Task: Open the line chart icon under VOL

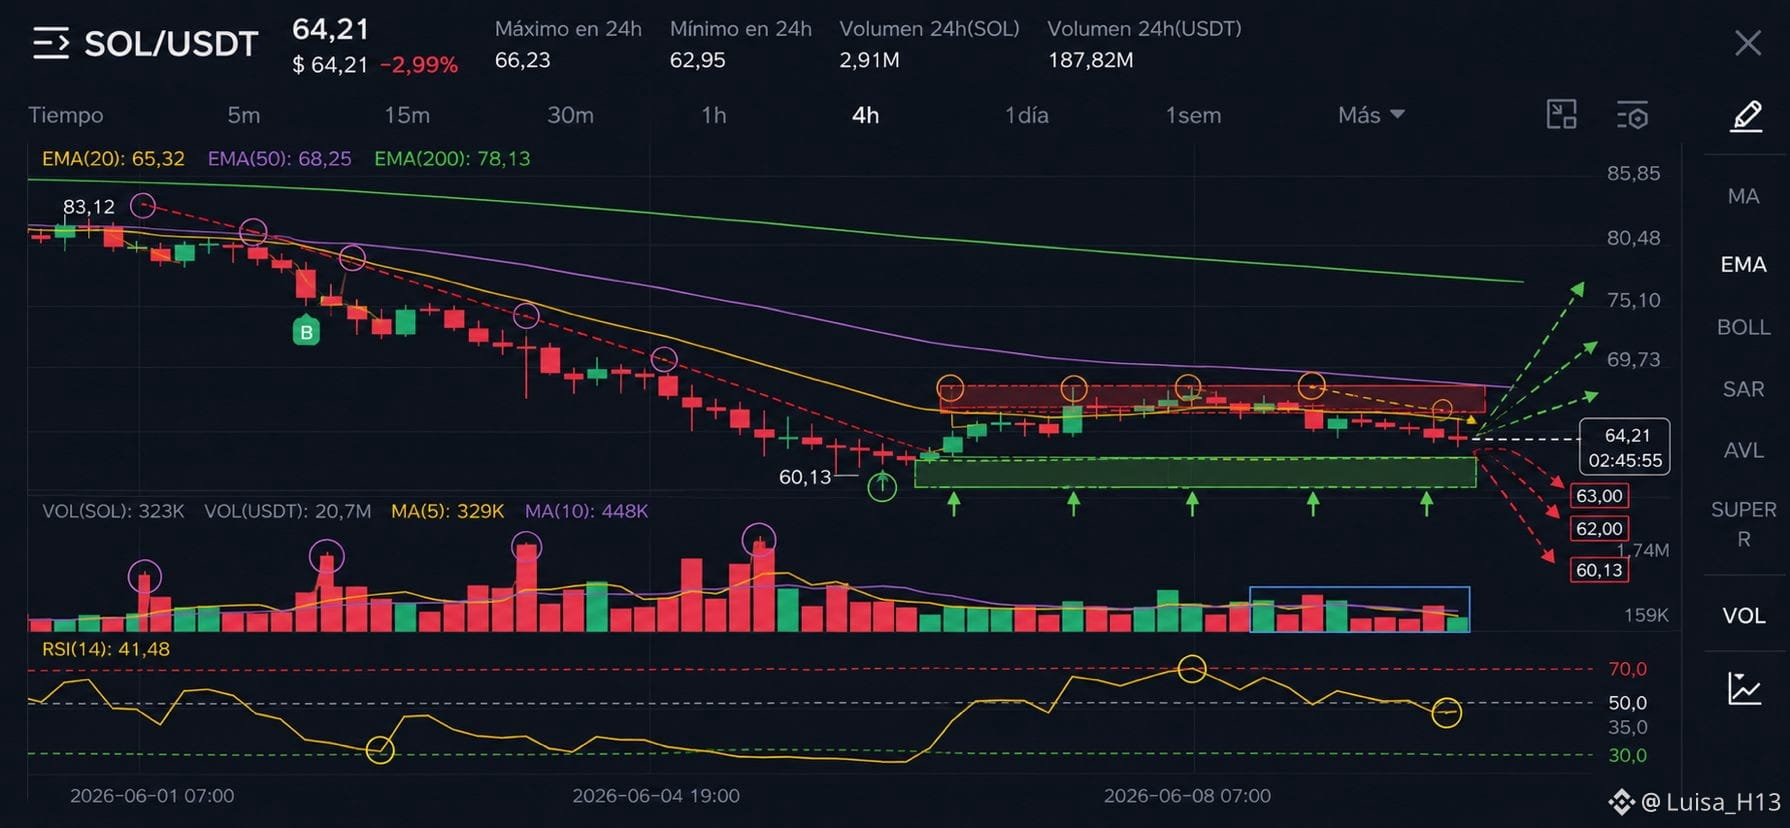Action: [1744, 688]
